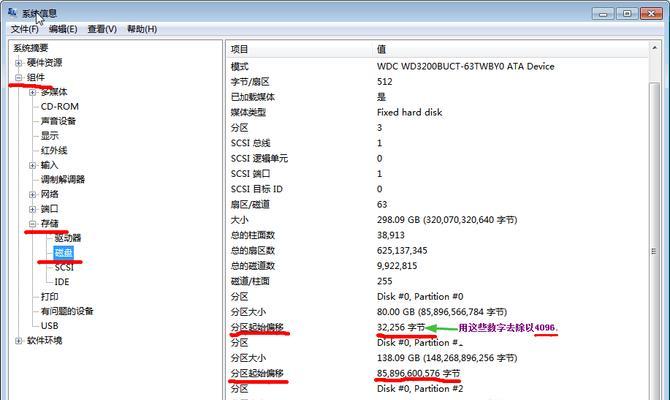Select the 总的柱面数 row

pos(437,235)
